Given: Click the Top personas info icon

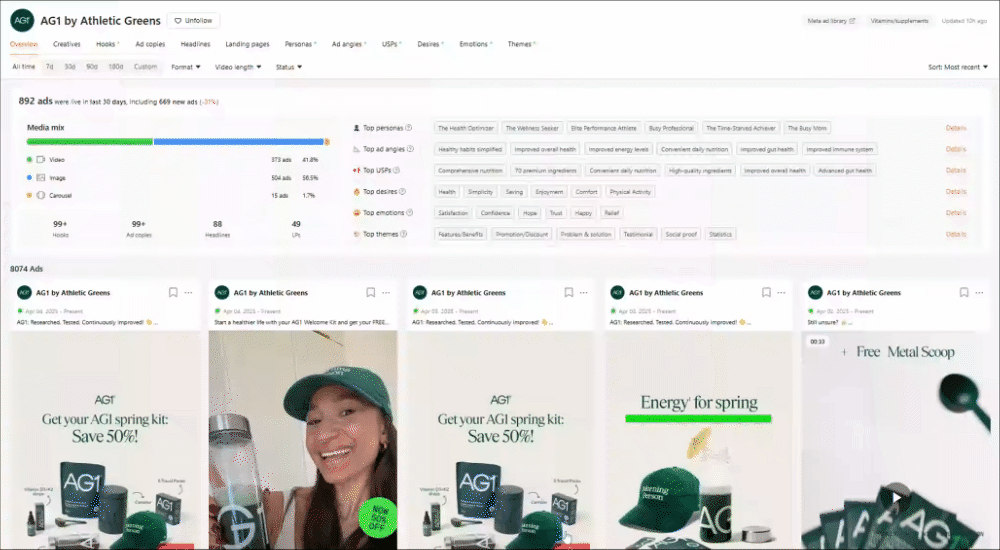Looking at the screenshot, I should 409,128.
